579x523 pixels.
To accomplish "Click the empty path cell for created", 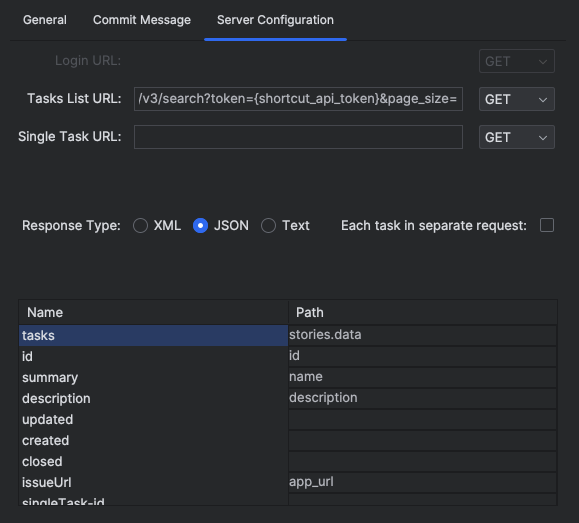I will coord(422,441).
